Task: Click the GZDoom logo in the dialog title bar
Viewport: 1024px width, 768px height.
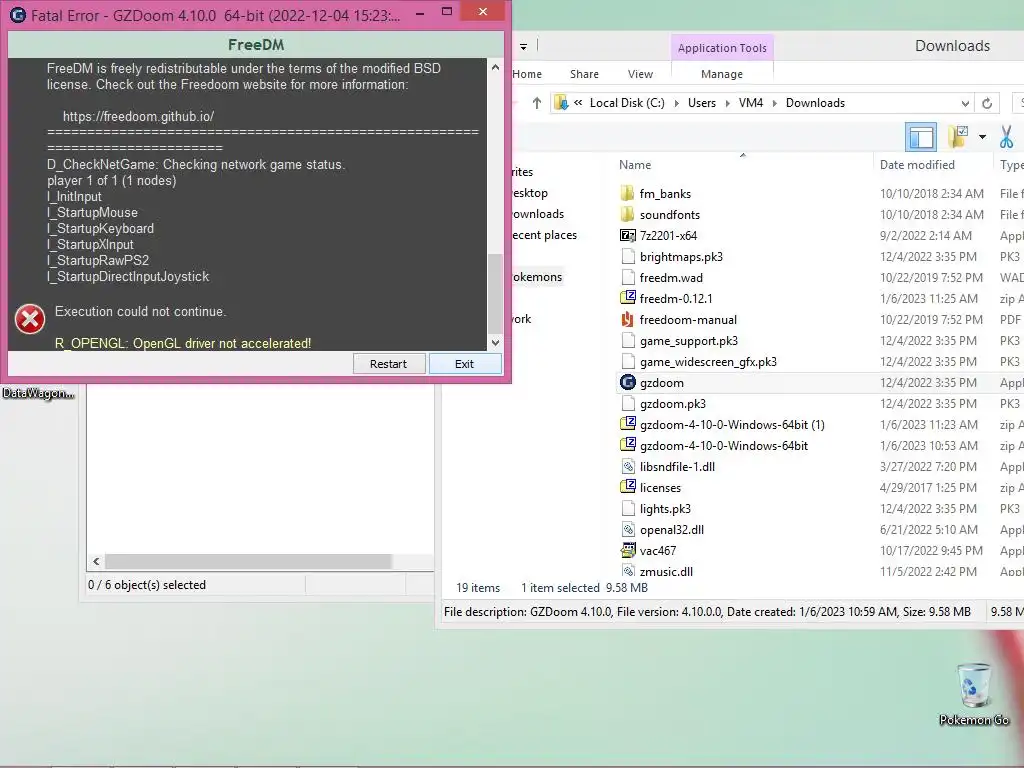Action: (18, 14)
